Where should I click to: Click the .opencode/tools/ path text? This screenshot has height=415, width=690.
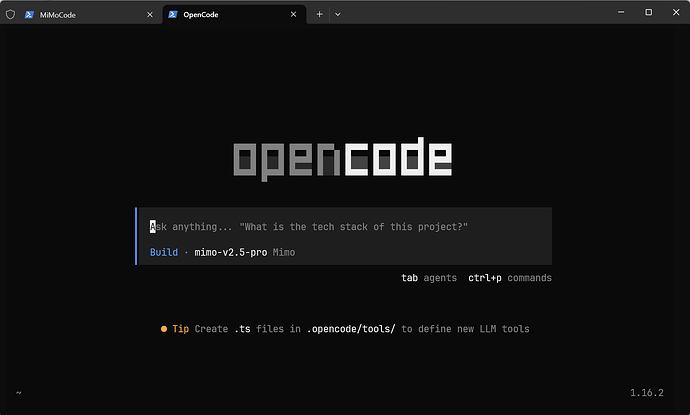(x=351, y=329)
